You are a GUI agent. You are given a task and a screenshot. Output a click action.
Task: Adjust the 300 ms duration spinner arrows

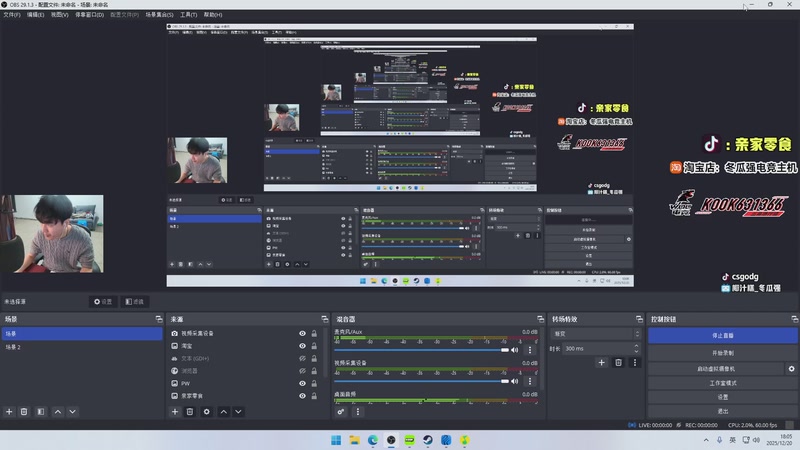tap(636, 348)
